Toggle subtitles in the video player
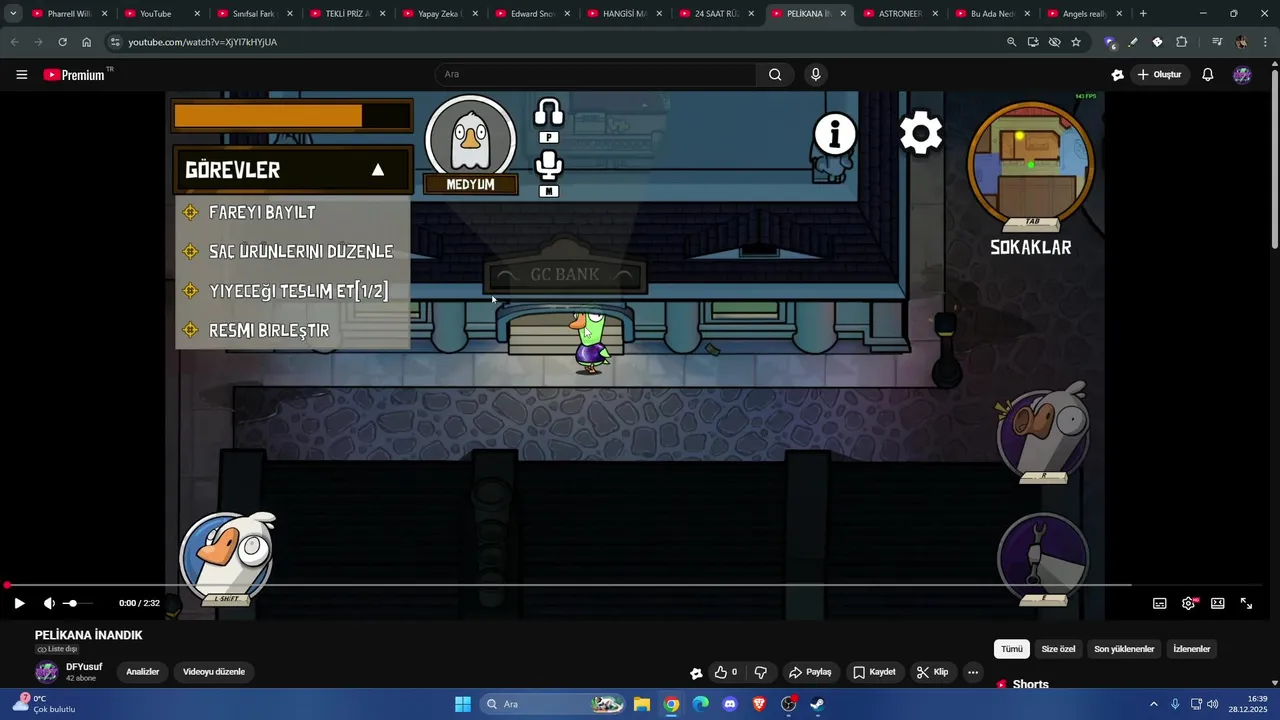1280x720 pixels. [x=1160, y=603]
